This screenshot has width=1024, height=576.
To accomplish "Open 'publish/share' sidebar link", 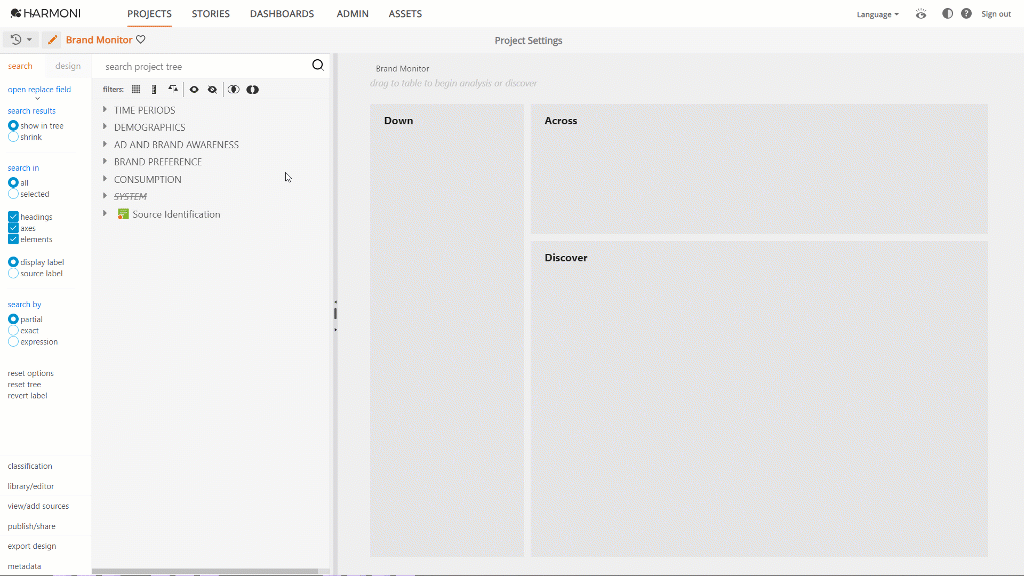I will coord(31,526).
